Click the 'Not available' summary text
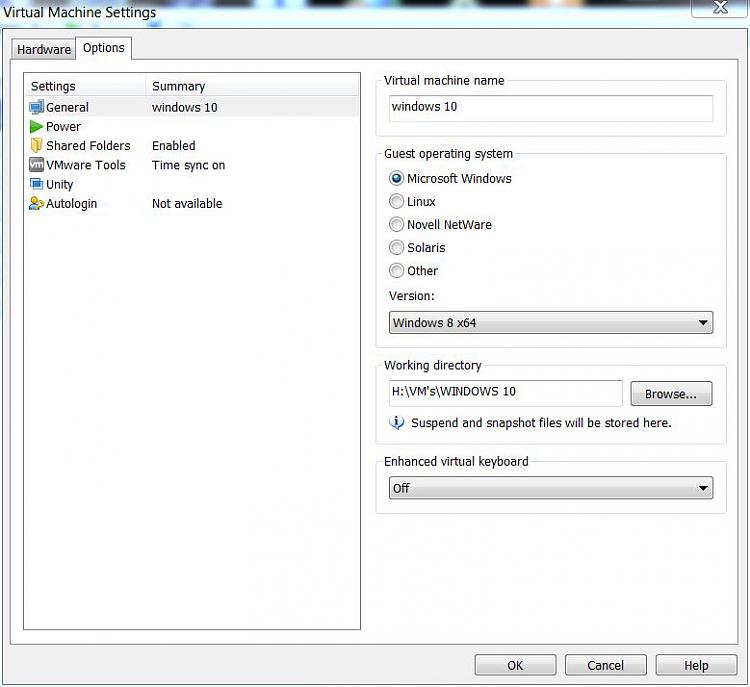 click(187, 204)
